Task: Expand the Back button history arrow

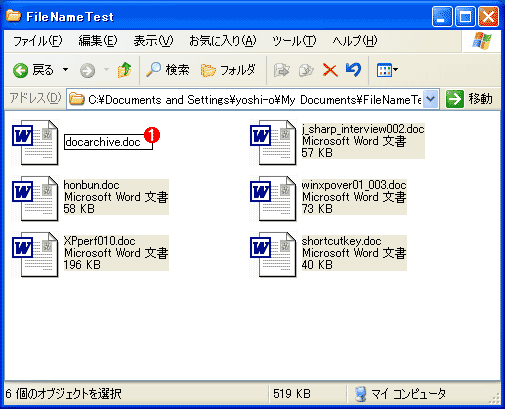Action: pos(65,70)
